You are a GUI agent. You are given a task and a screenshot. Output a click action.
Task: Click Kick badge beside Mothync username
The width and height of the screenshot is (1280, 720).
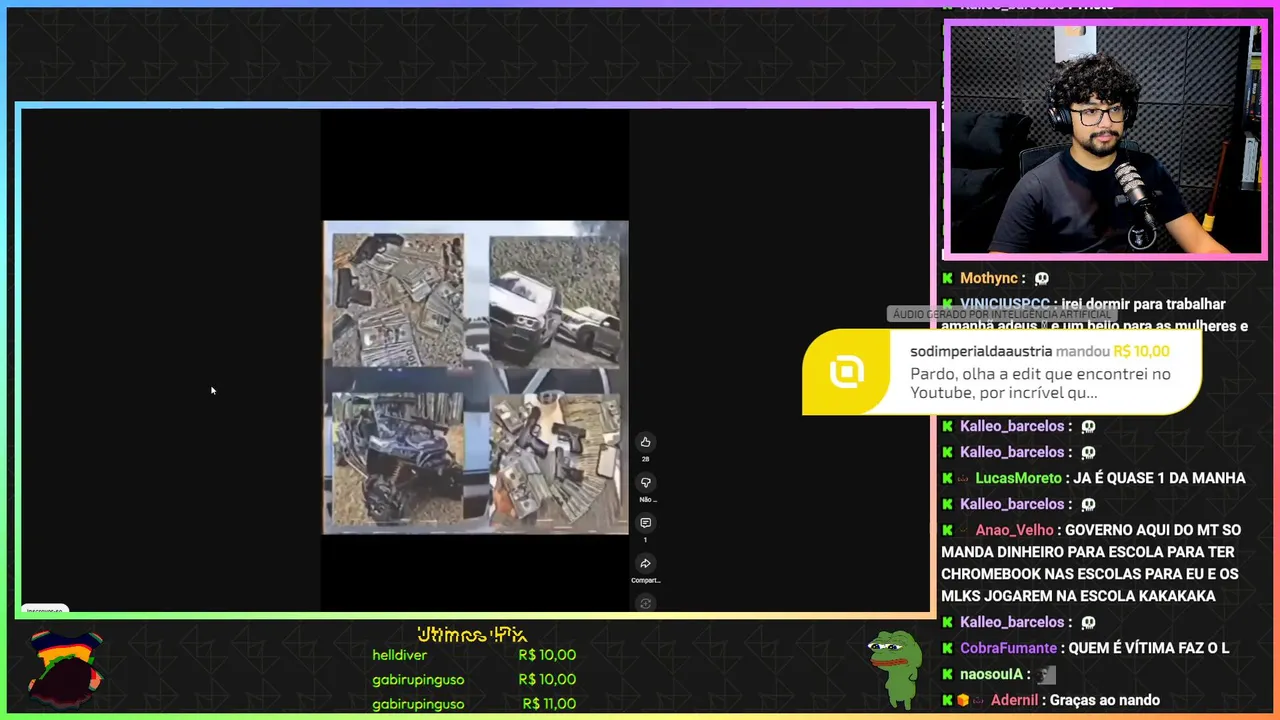pos(947,278)
